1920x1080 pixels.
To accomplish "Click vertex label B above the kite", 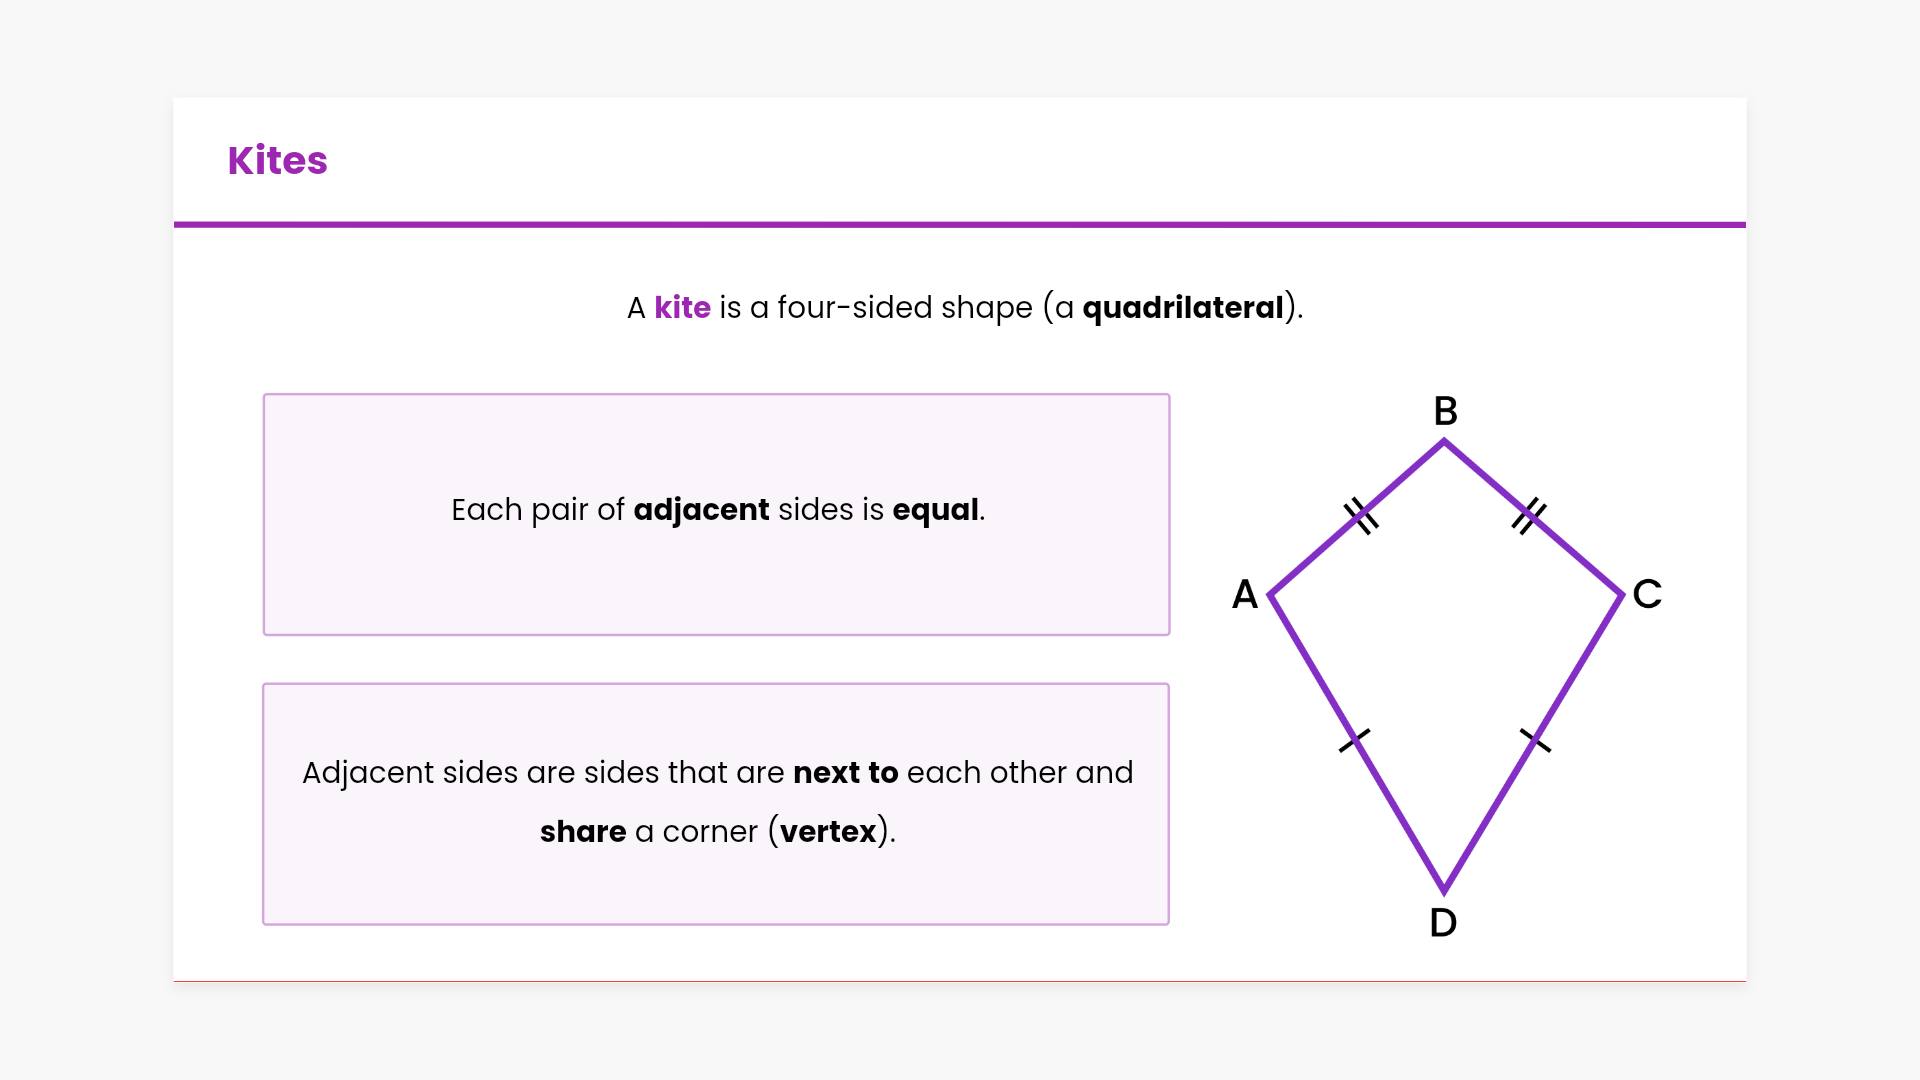I will click(1445, 411).
